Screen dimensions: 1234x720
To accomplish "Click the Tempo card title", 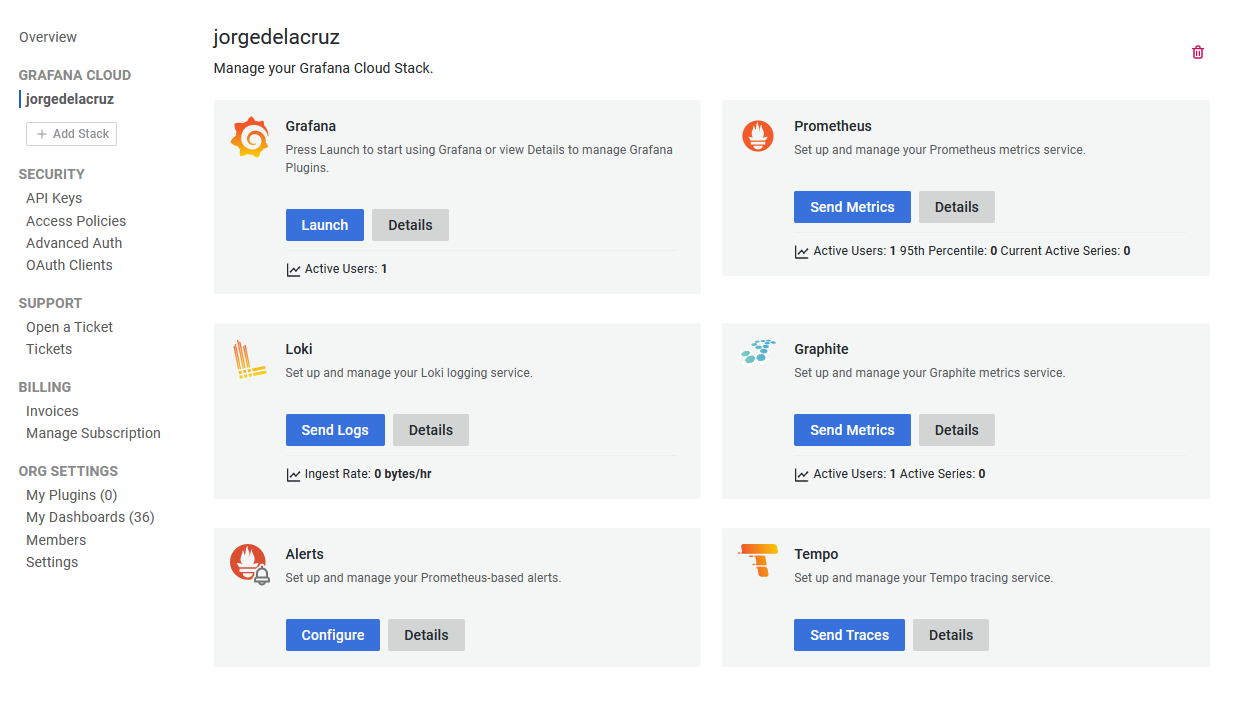I will tap(816, 554).
